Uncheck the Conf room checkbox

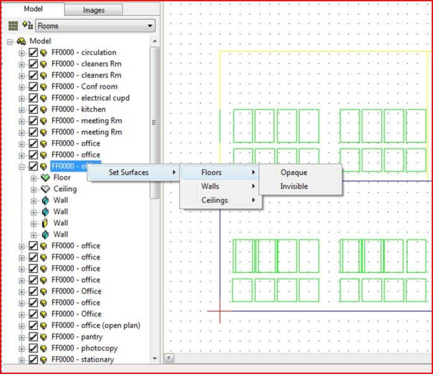(33, 87)
